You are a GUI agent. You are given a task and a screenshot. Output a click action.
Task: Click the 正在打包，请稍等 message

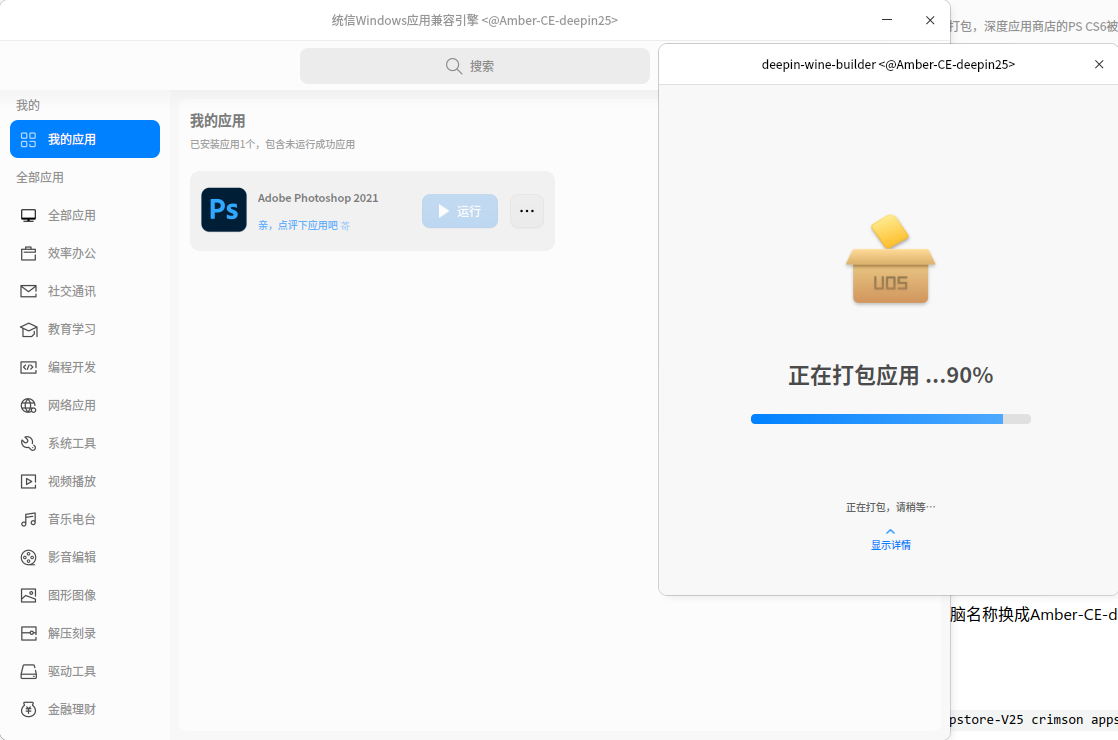pyautogui.click(x=891, y=508)
